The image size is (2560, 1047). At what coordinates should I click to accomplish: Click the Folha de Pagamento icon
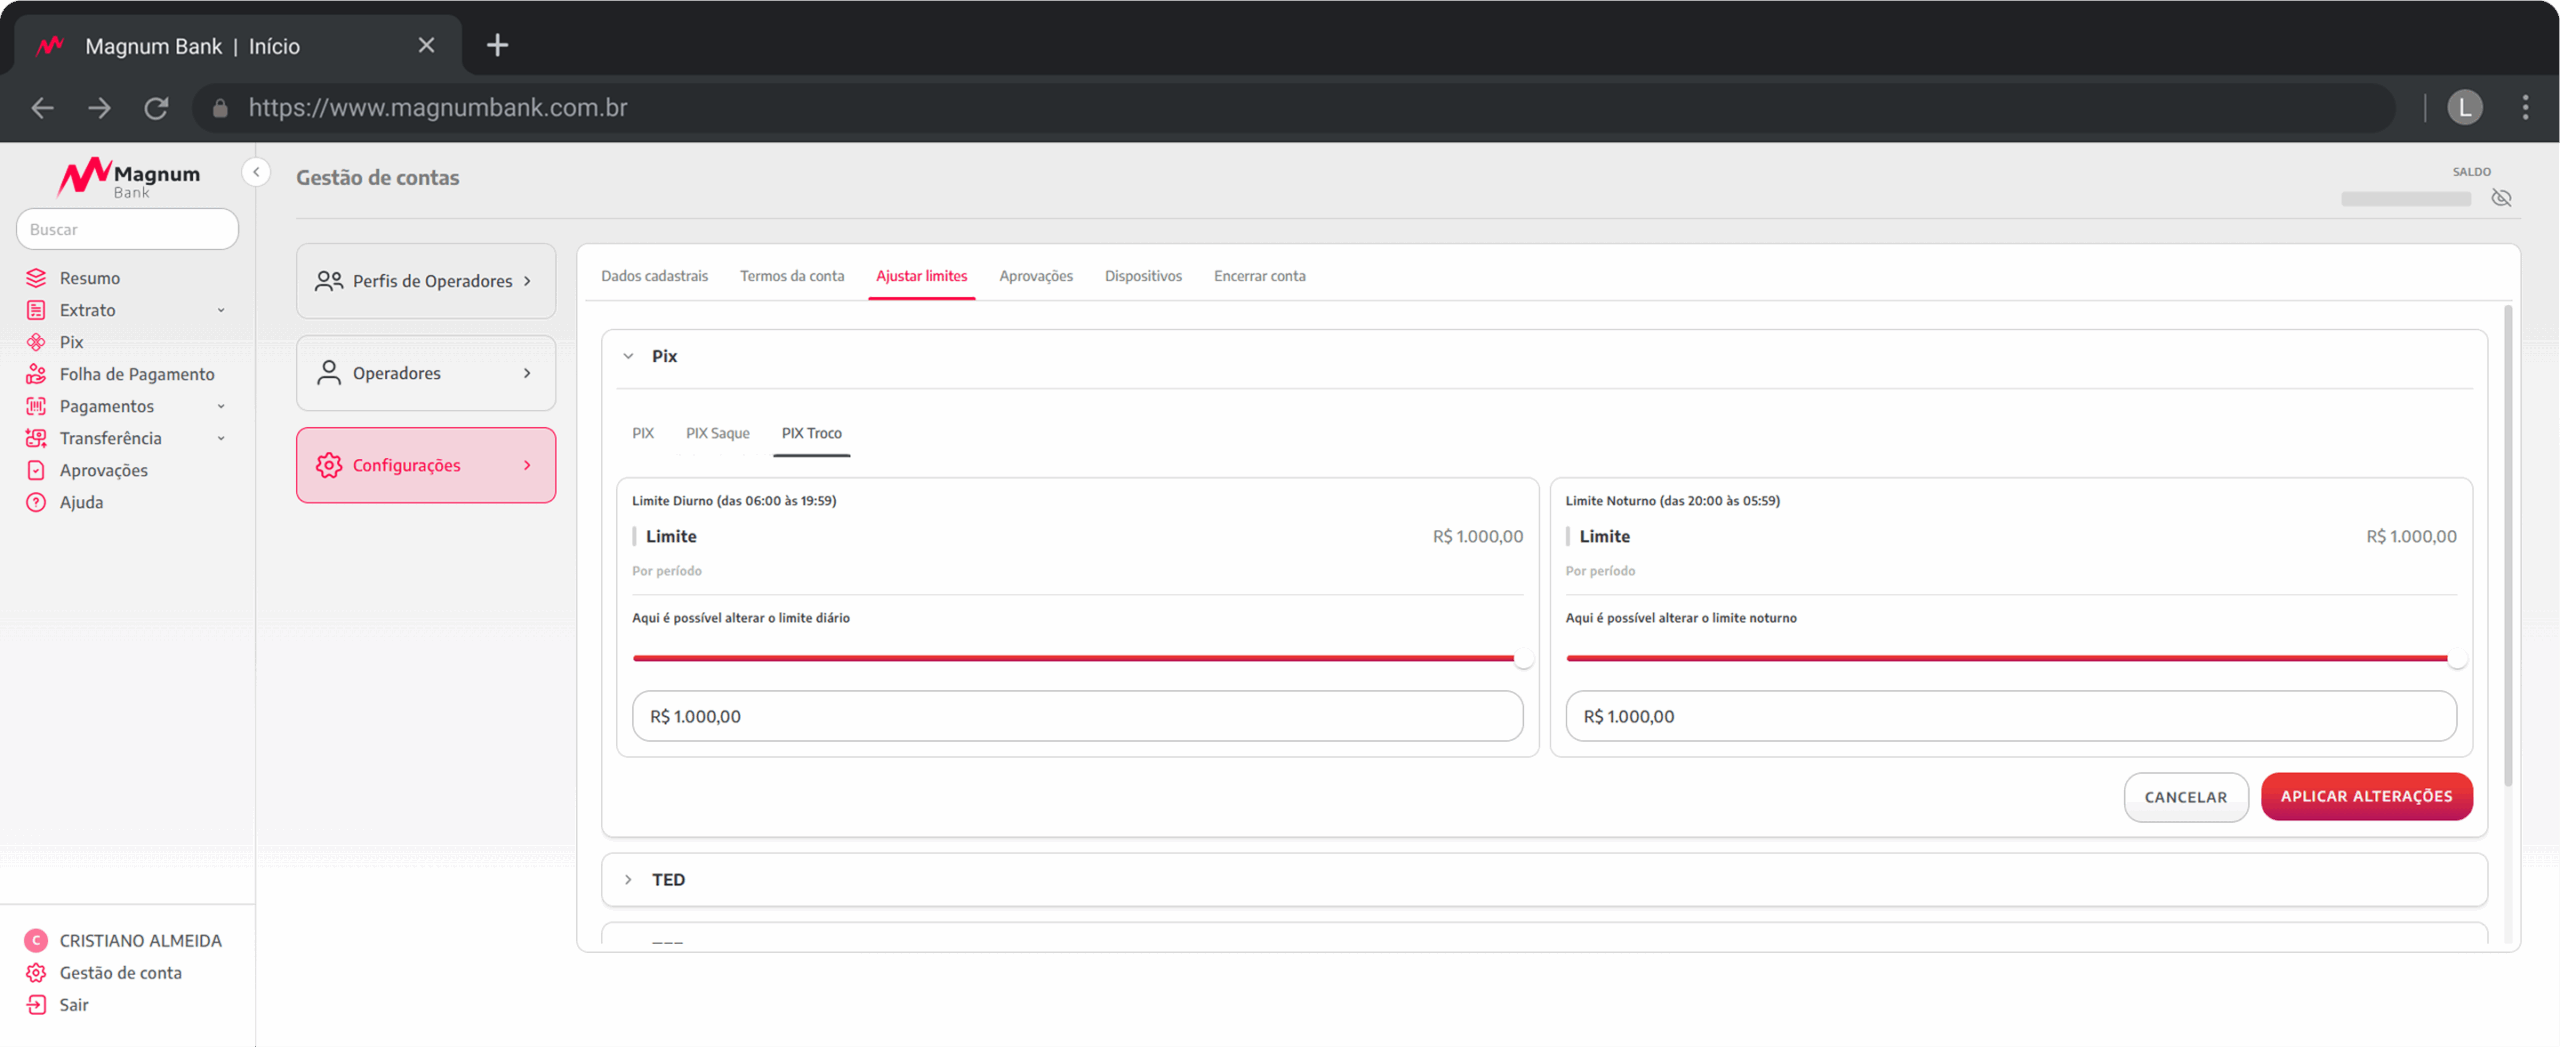pos(36,374)
